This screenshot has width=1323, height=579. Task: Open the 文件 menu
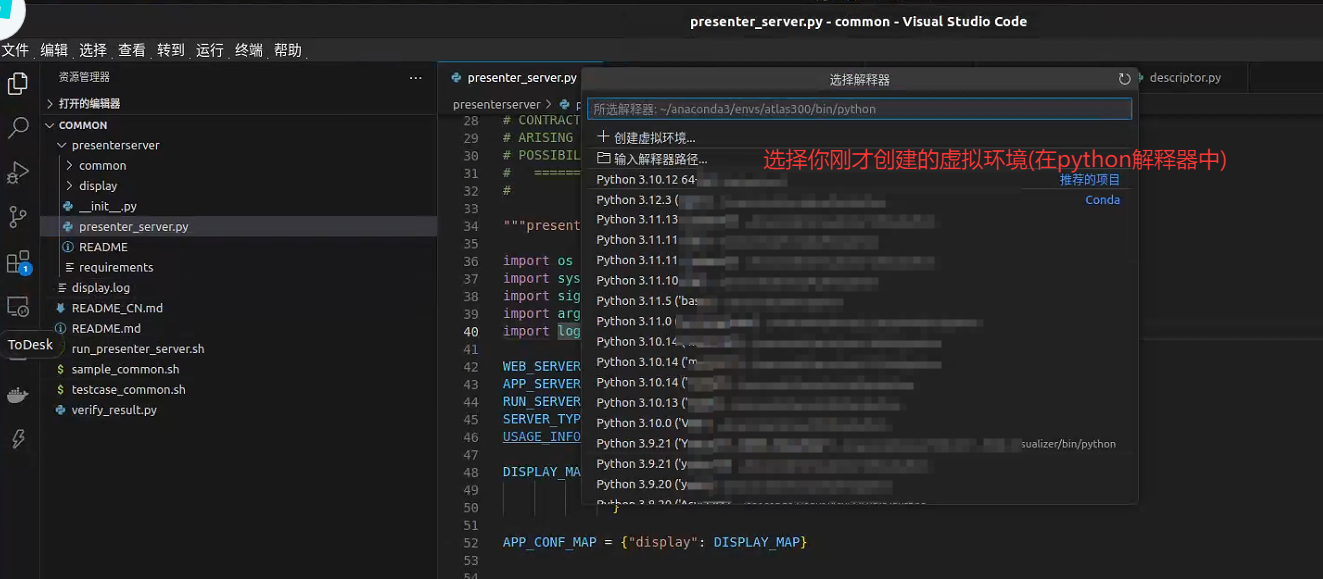(15, 50)
